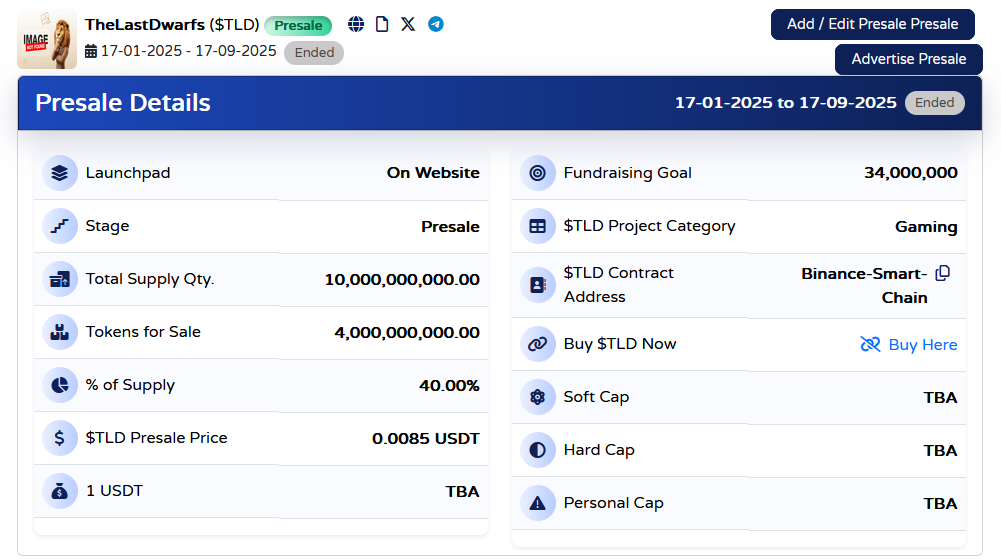This screenshot has height=560, width=1001.
Task: Click the Presale Price dollar icon
Action: coord(60,438)
